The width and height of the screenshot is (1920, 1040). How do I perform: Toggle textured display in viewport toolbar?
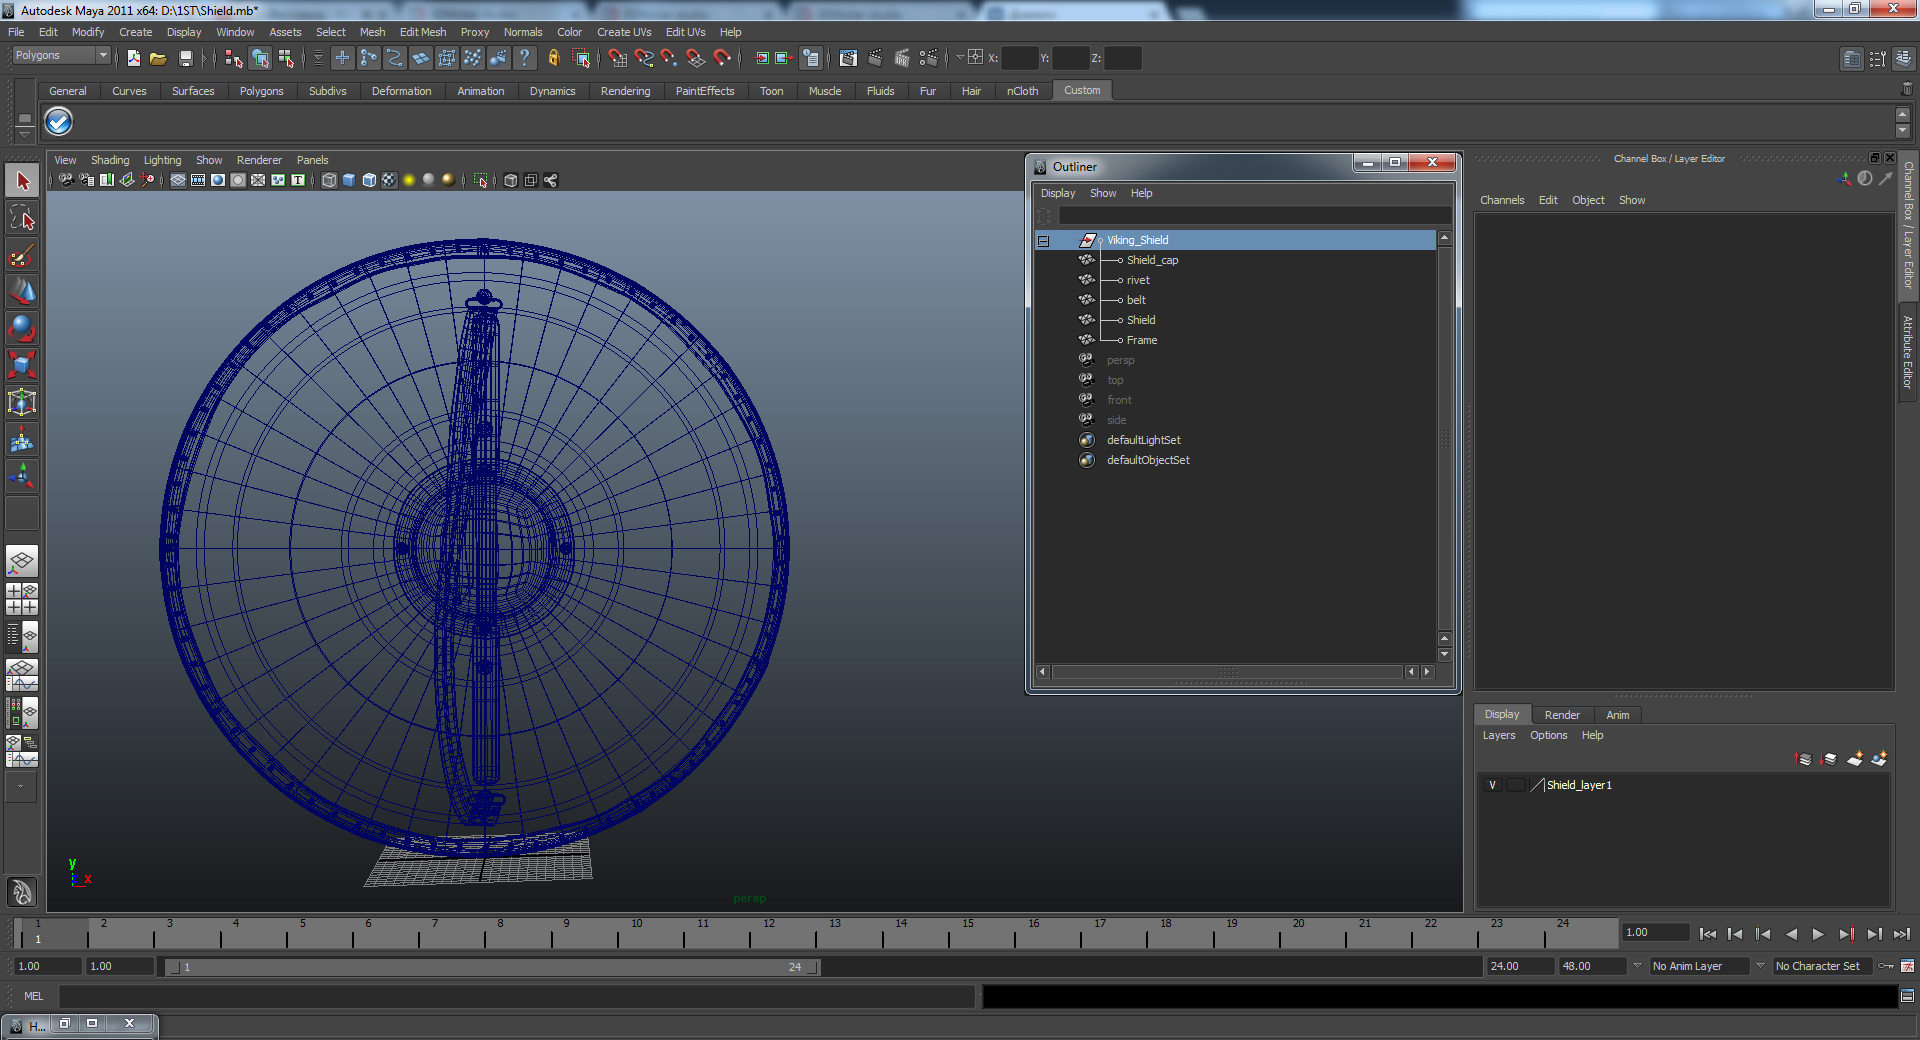pos(389,180)
